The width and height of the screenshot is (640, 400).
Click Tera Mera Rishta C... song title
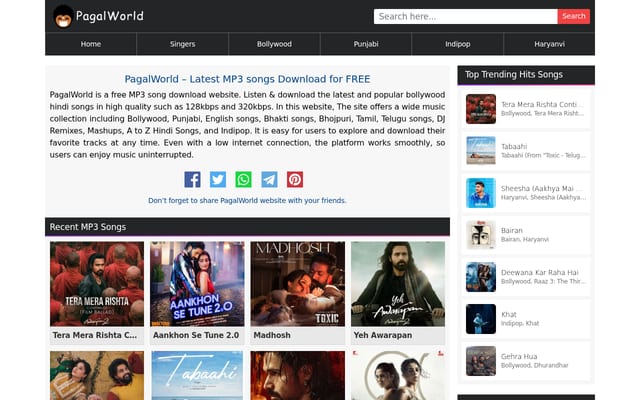[95, 335]
